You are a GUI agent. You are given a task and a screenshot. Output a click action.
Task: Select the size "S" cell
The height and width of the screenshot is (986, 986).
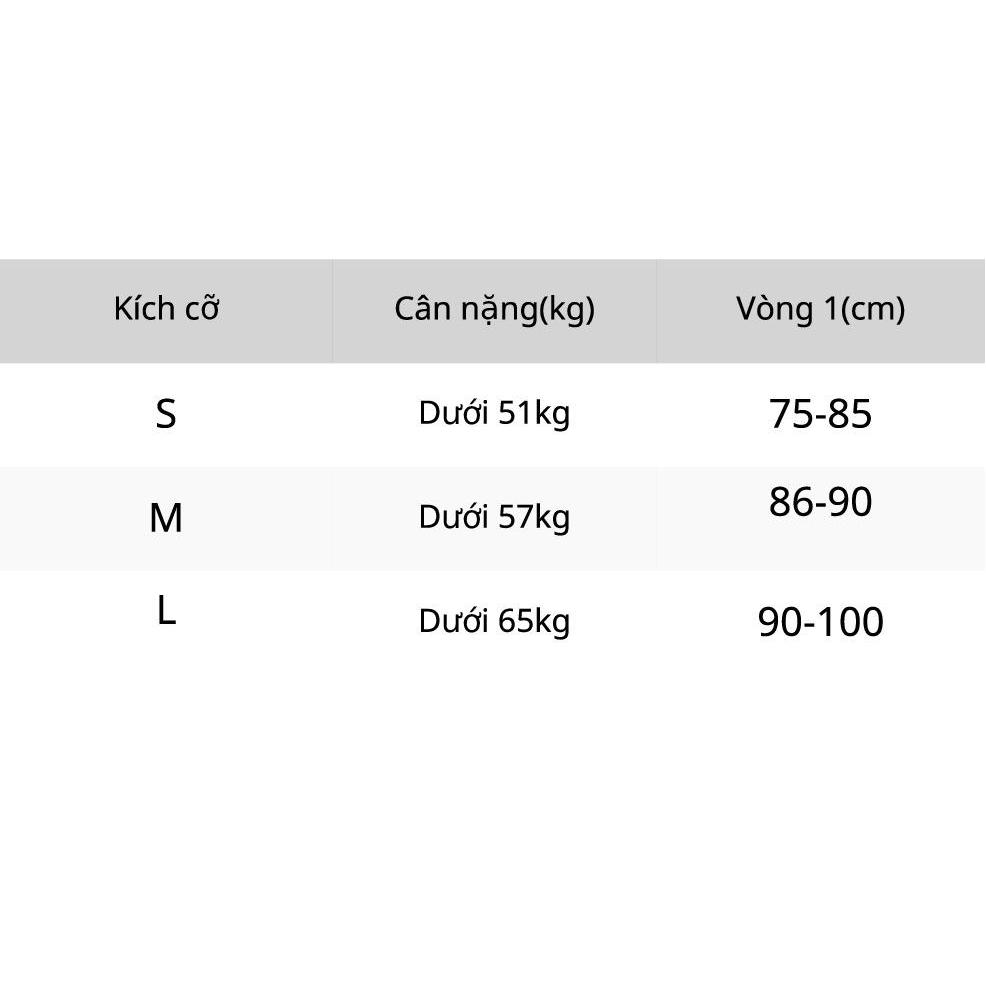(166, 414)
